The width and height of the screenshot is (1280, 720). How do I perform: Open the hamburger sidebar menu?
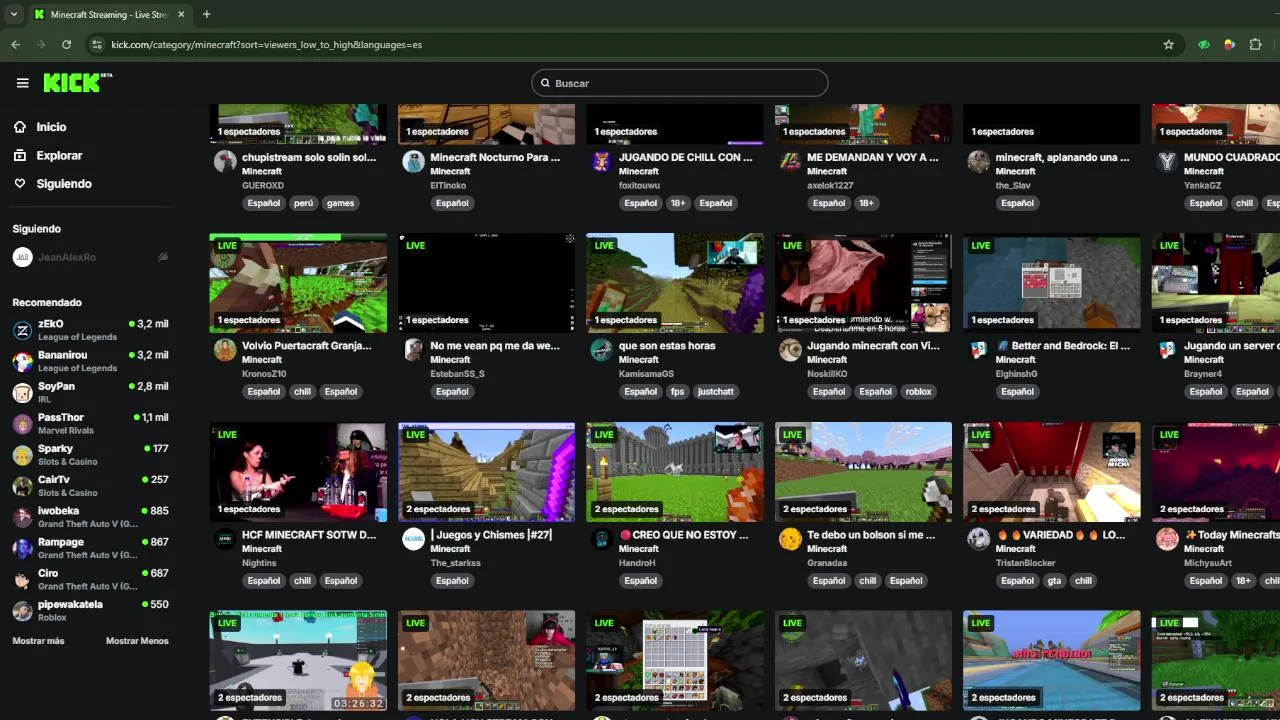[22, 83]
